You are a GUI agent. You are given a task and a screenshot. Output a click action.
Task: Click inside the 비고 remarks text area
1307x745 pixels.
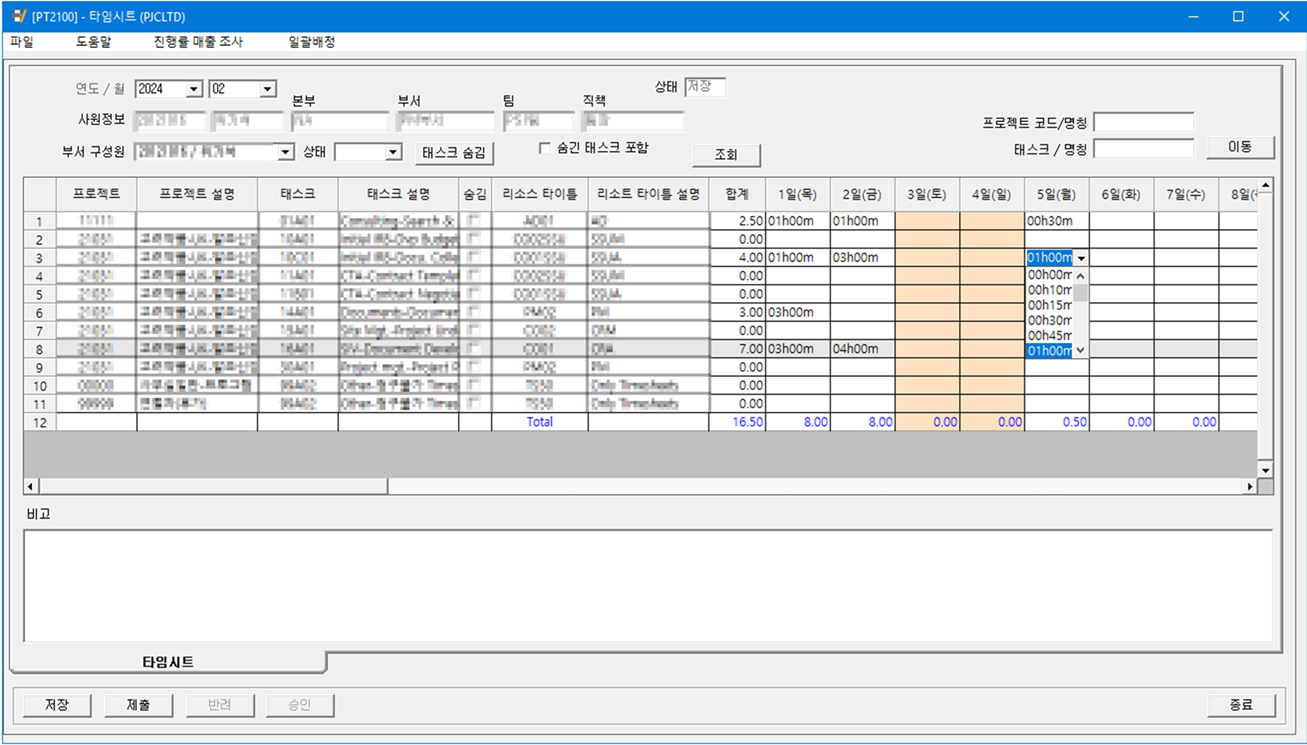648,586
